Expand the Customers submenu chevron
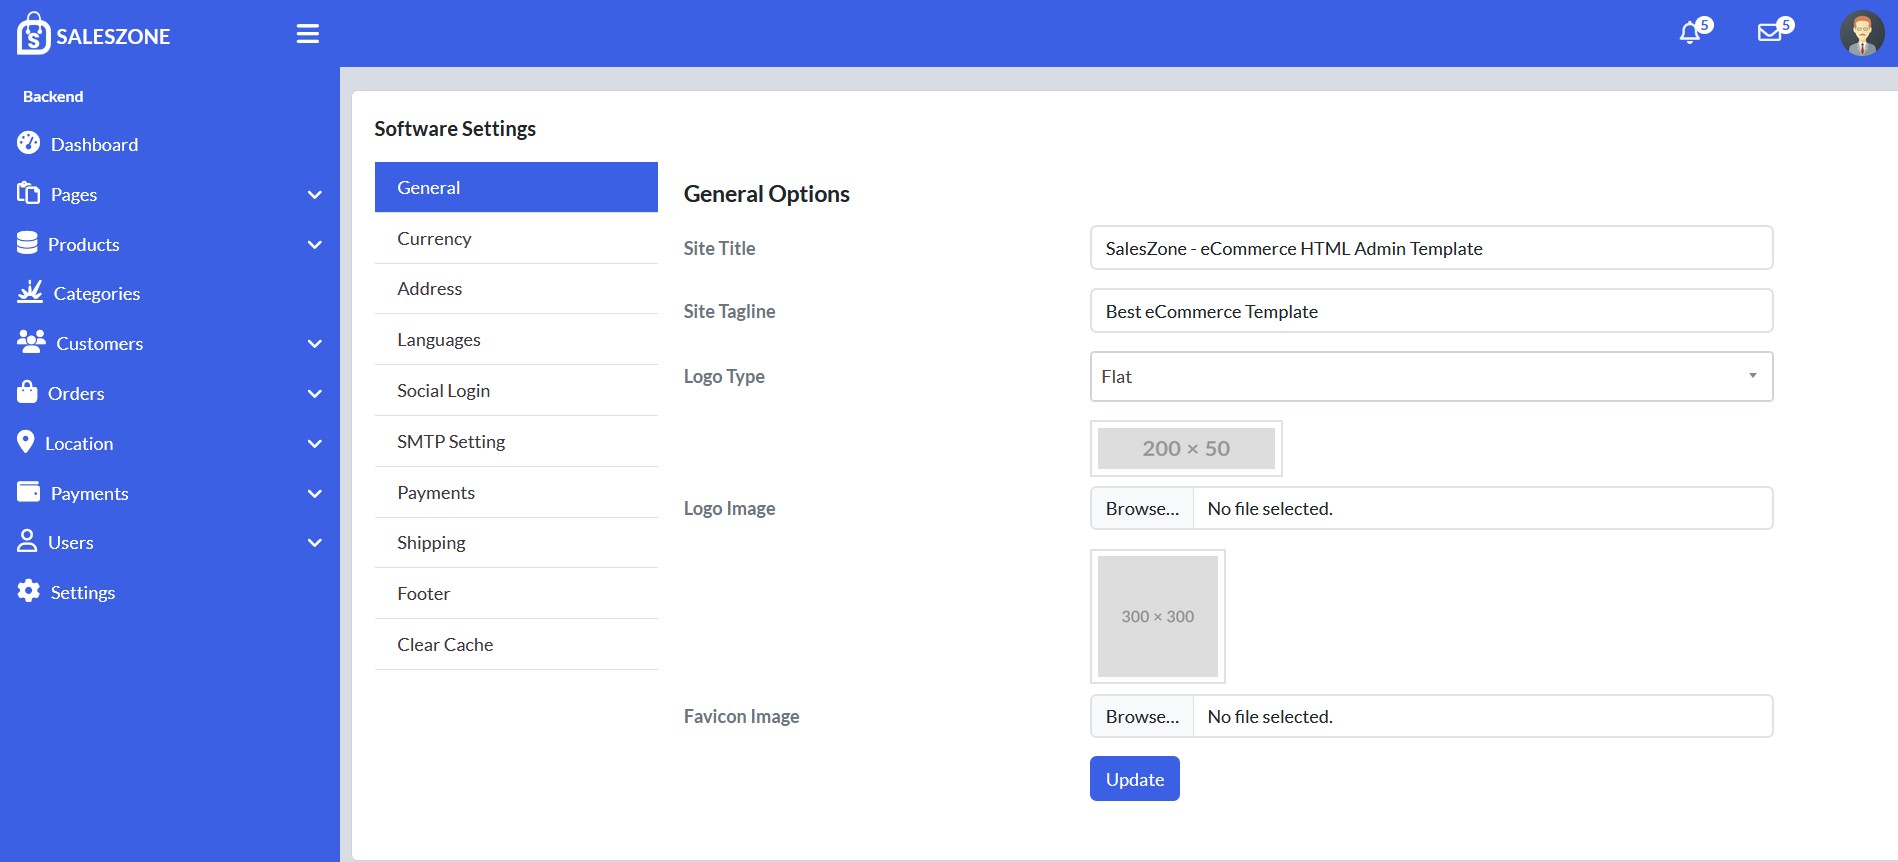The width and height of the screenshot is (1898, 862). pos(315,344)
